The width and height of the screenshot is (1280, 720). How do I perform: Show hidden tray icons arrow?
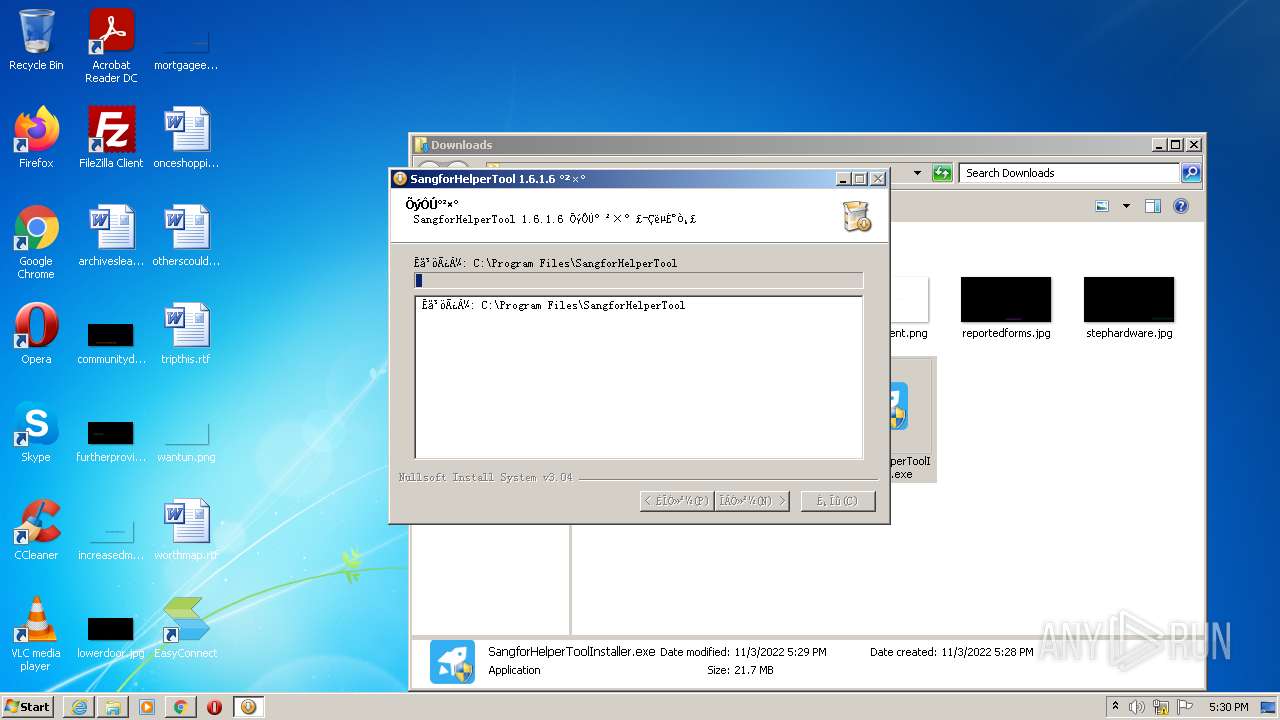[1115, 707]
